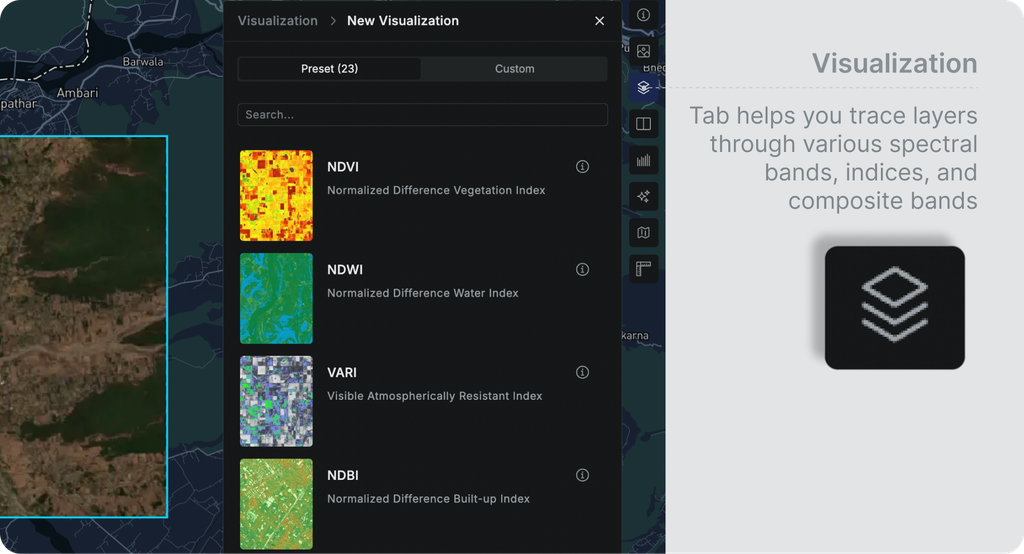Viewport: 1024px width, 554px height.
Task: Show info for NDWI preset
Action: click(x=583, y=269)
